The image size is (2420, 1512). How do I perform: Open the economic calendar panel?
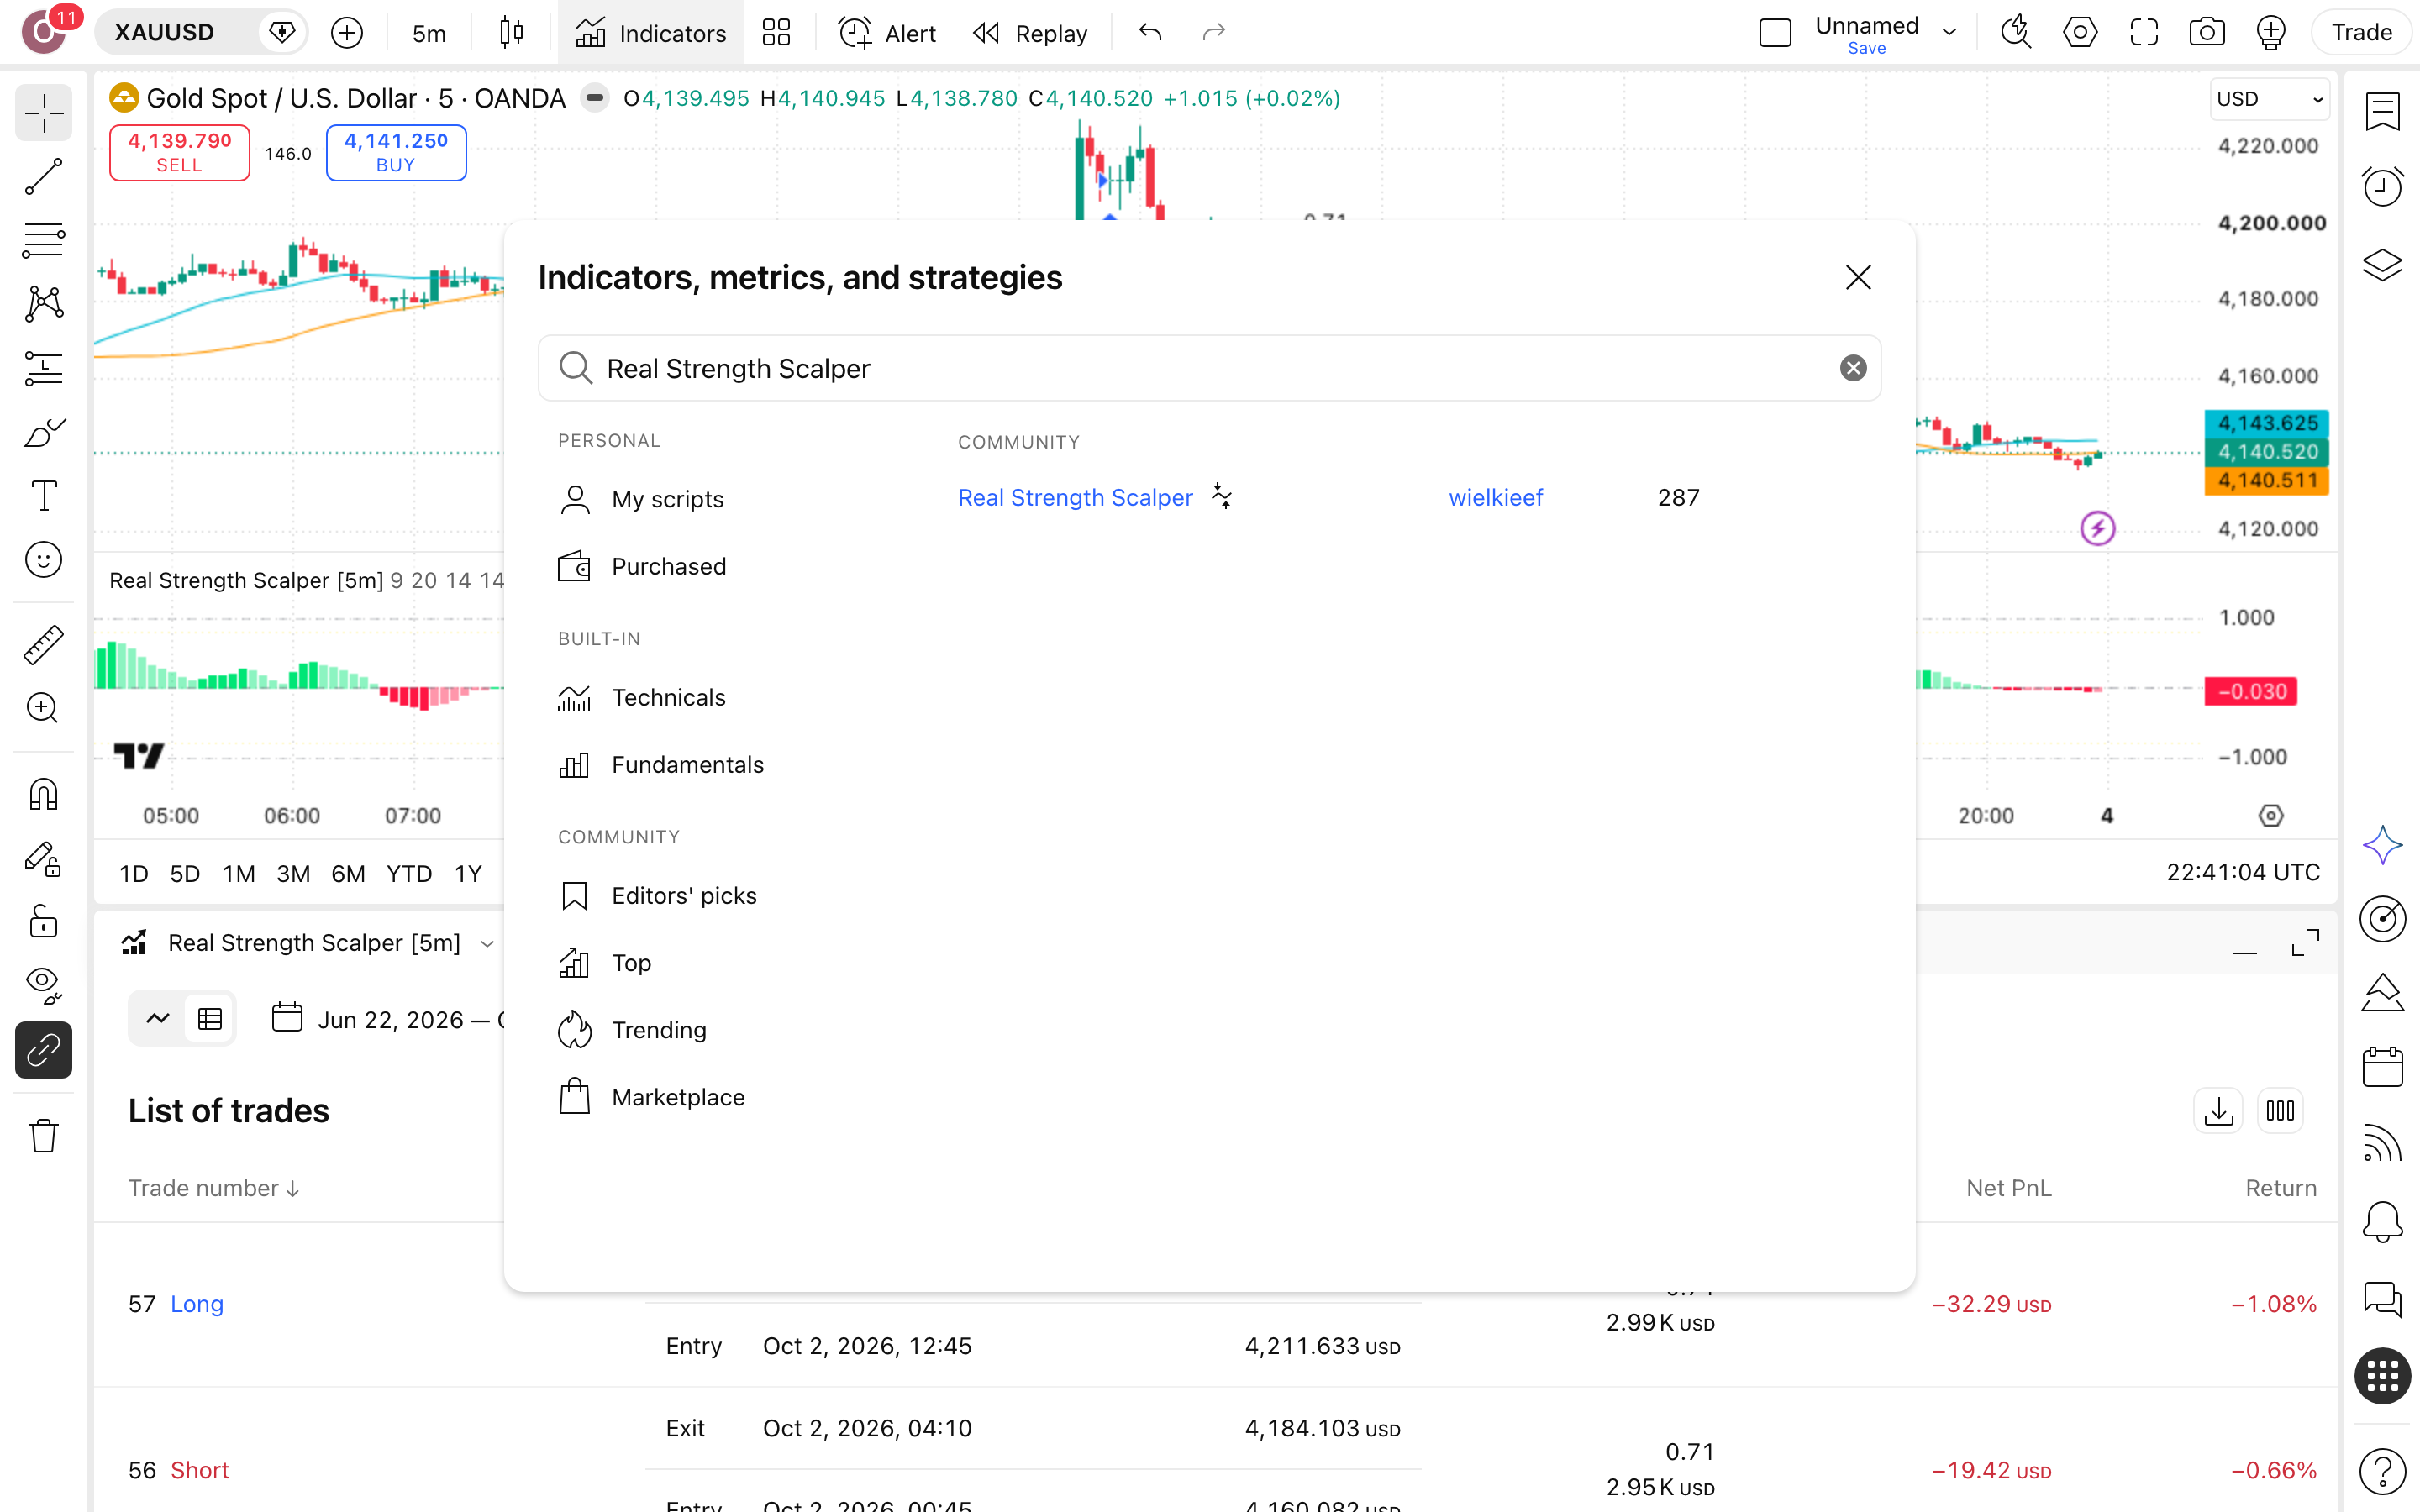click(x=2382, y=1067)
